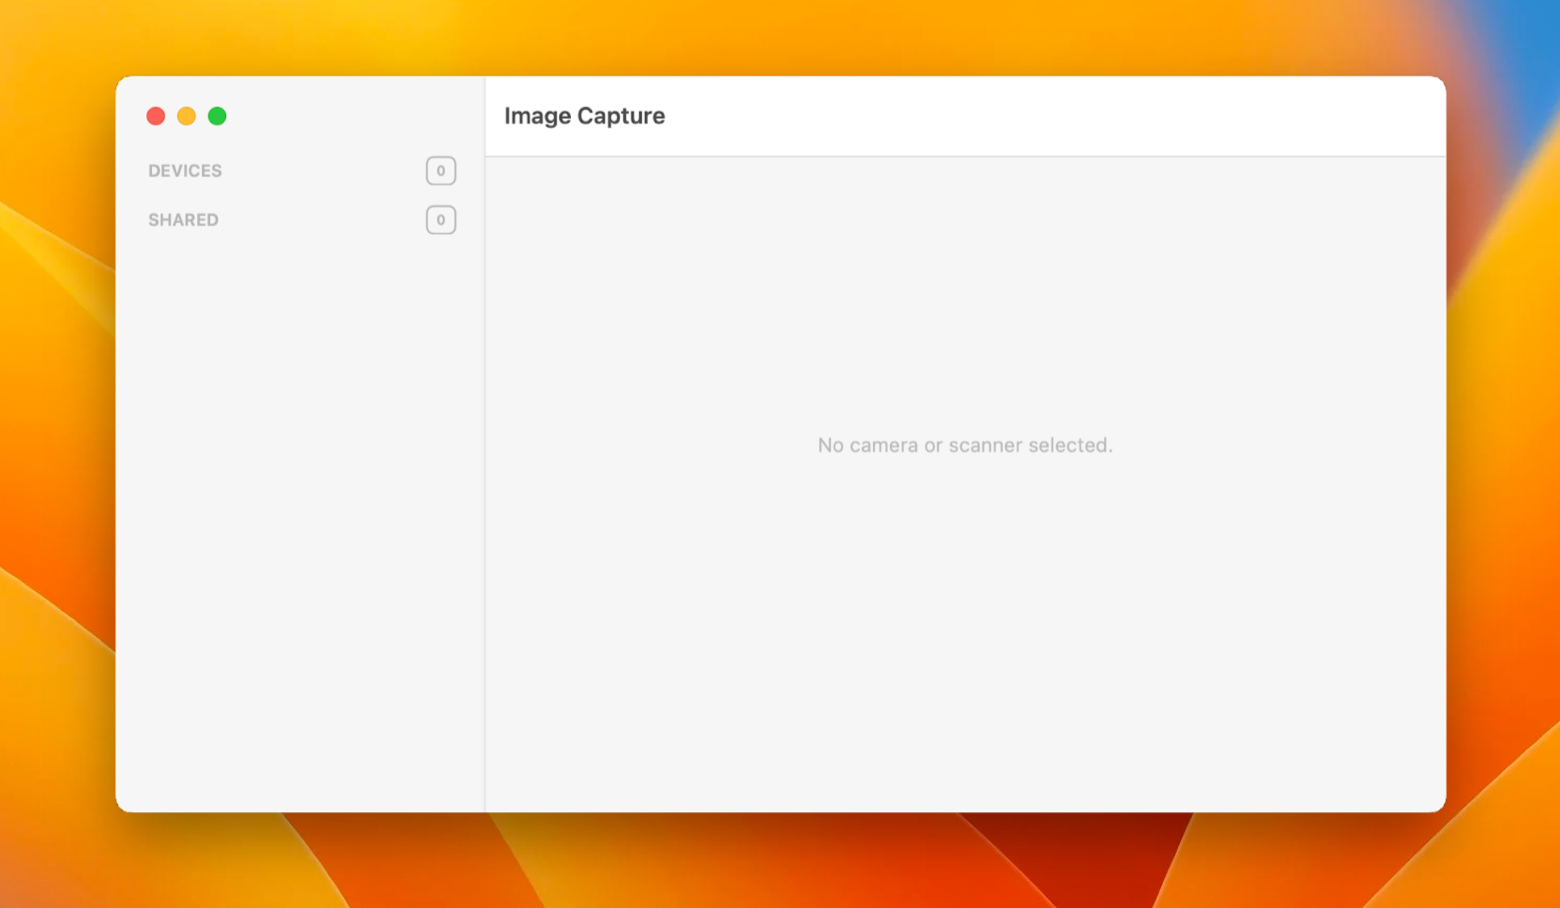Click the green full-screen window button
This screenshot has width=1560, height=908.
point(217,116)
